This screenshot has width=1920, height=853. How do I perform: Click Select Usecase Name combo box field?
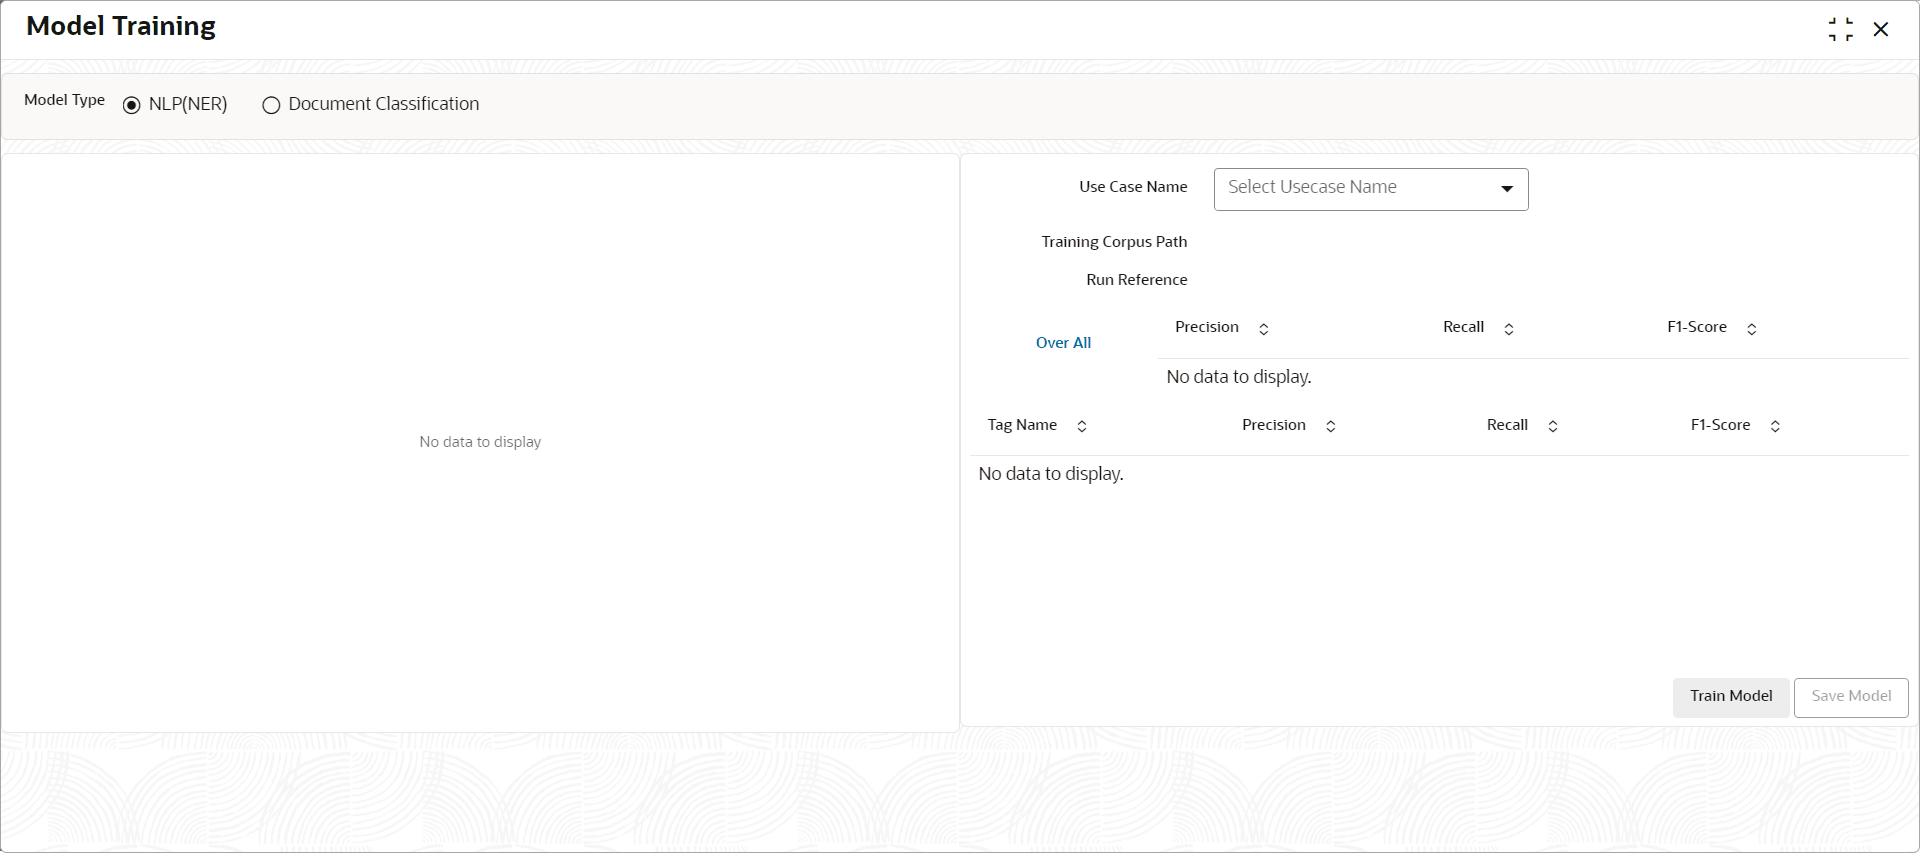pos(1371,189)
